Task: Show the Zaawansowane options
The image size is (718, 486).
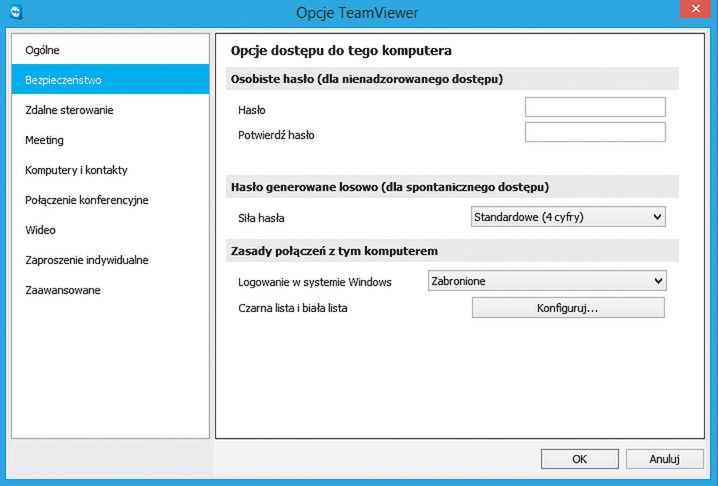Action: (110, 290)
